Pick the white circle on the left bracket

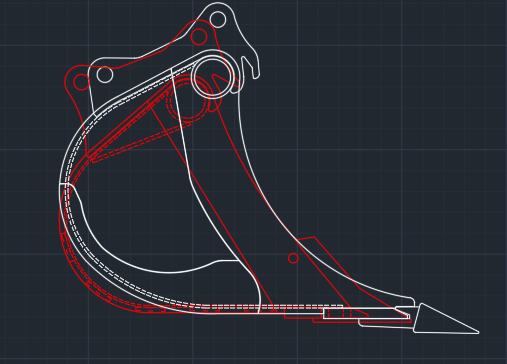click(105, 74)
